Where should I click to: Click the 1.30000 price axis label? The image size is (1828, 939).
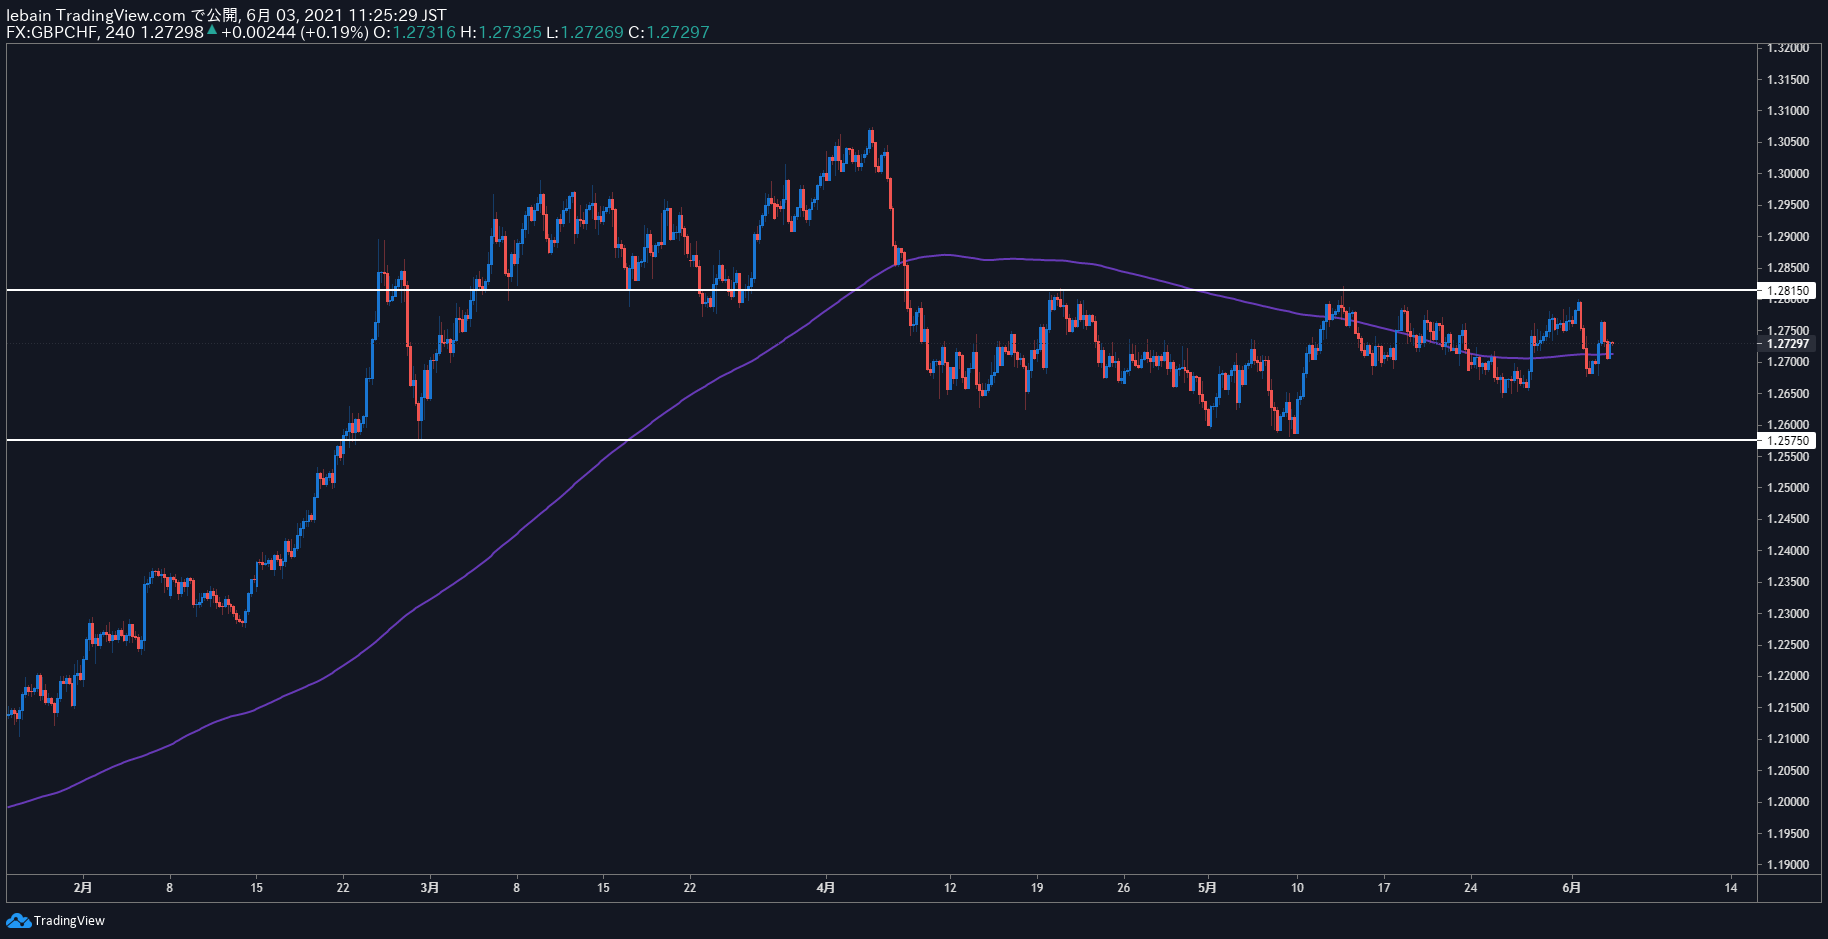click(x=1788, y=174)
